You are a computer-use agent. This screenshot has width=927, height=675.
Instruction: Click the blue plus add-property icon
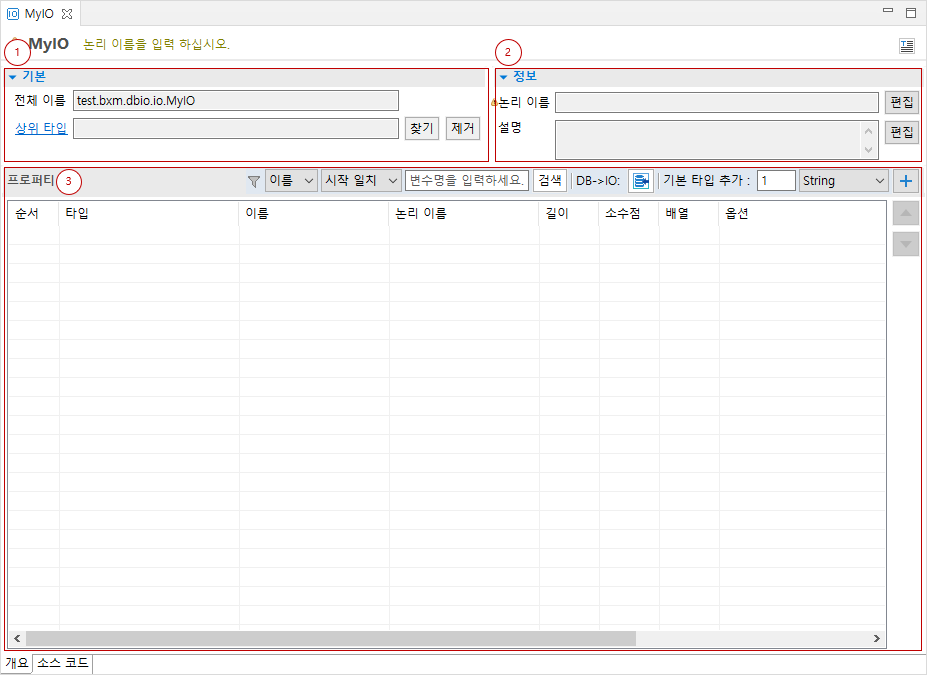click(906, 181)
